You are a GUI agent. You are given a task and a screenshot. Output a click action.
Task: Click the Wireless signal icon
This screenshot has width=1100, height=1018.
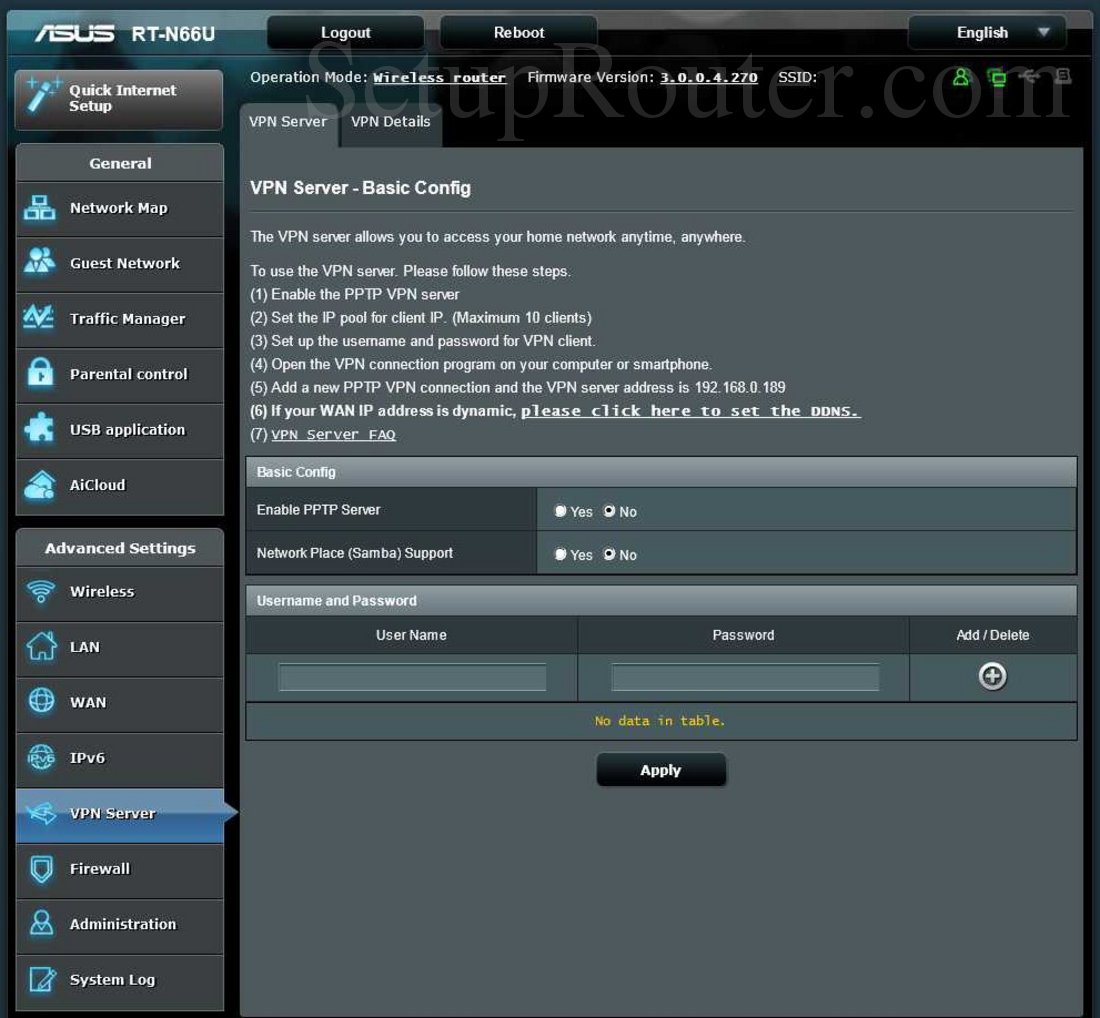(x=41, y=591)
